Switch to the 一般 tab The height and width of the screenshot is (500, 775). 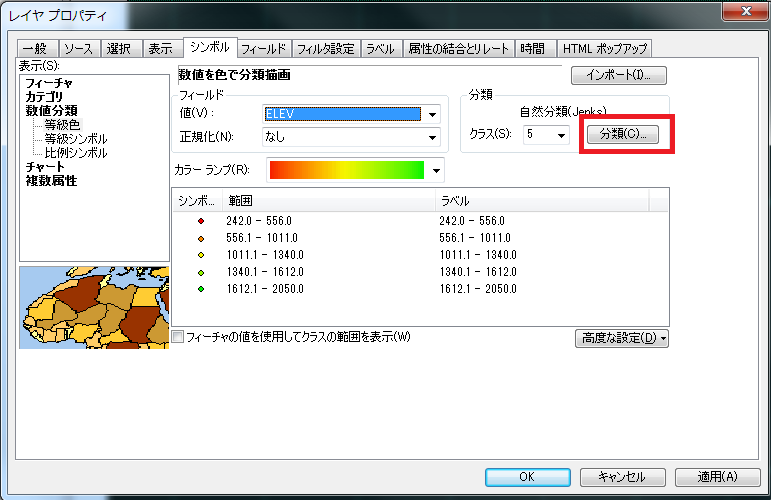pos(37,48)
